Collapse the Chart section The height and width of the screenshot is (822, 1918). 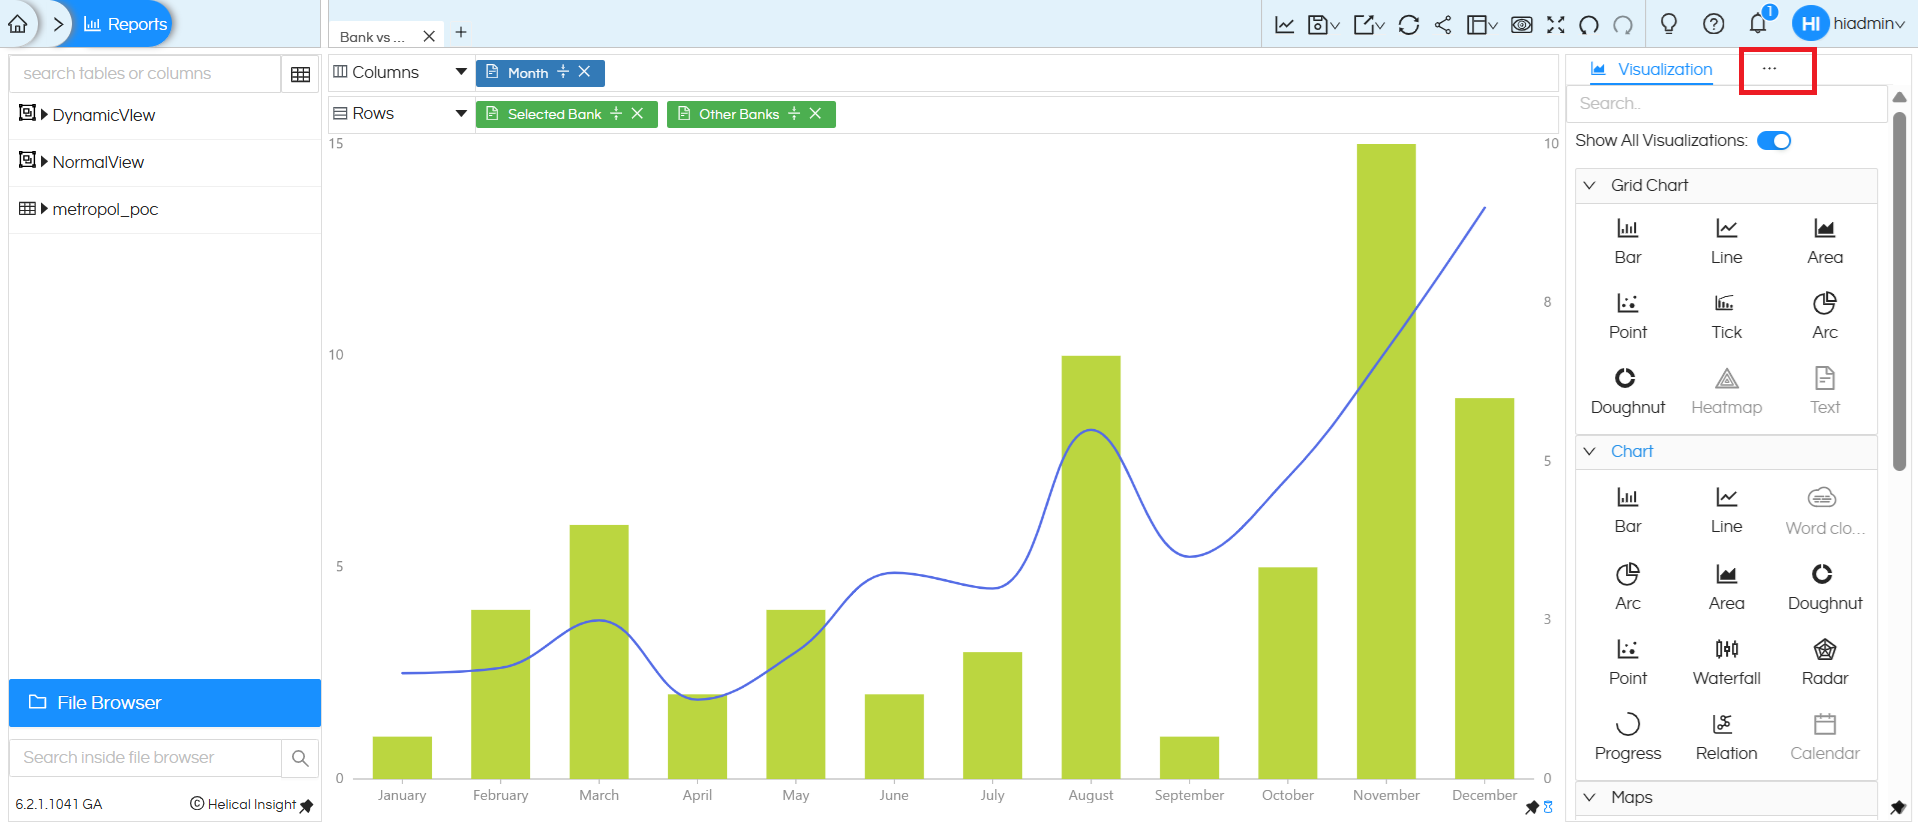click(x=1590, y=451)
